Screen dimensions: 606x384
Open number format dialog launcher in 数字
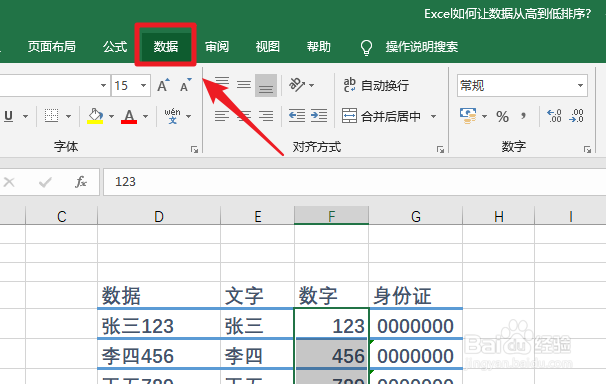[587, 150]
